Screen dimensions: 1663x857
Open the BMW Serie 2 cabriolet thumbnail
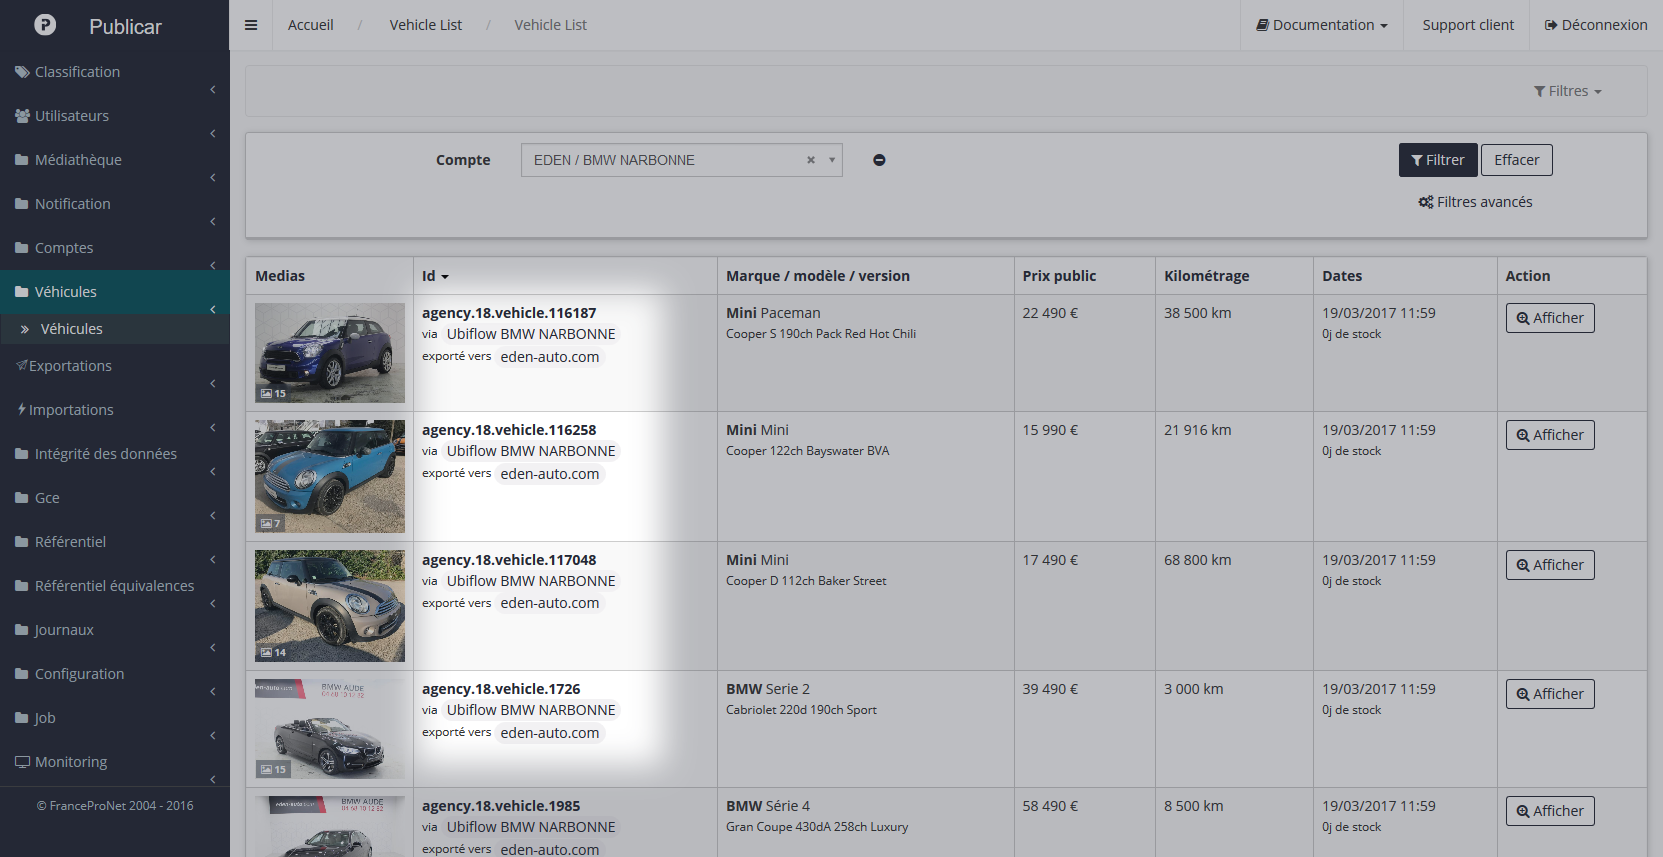(x=330, y=729)
